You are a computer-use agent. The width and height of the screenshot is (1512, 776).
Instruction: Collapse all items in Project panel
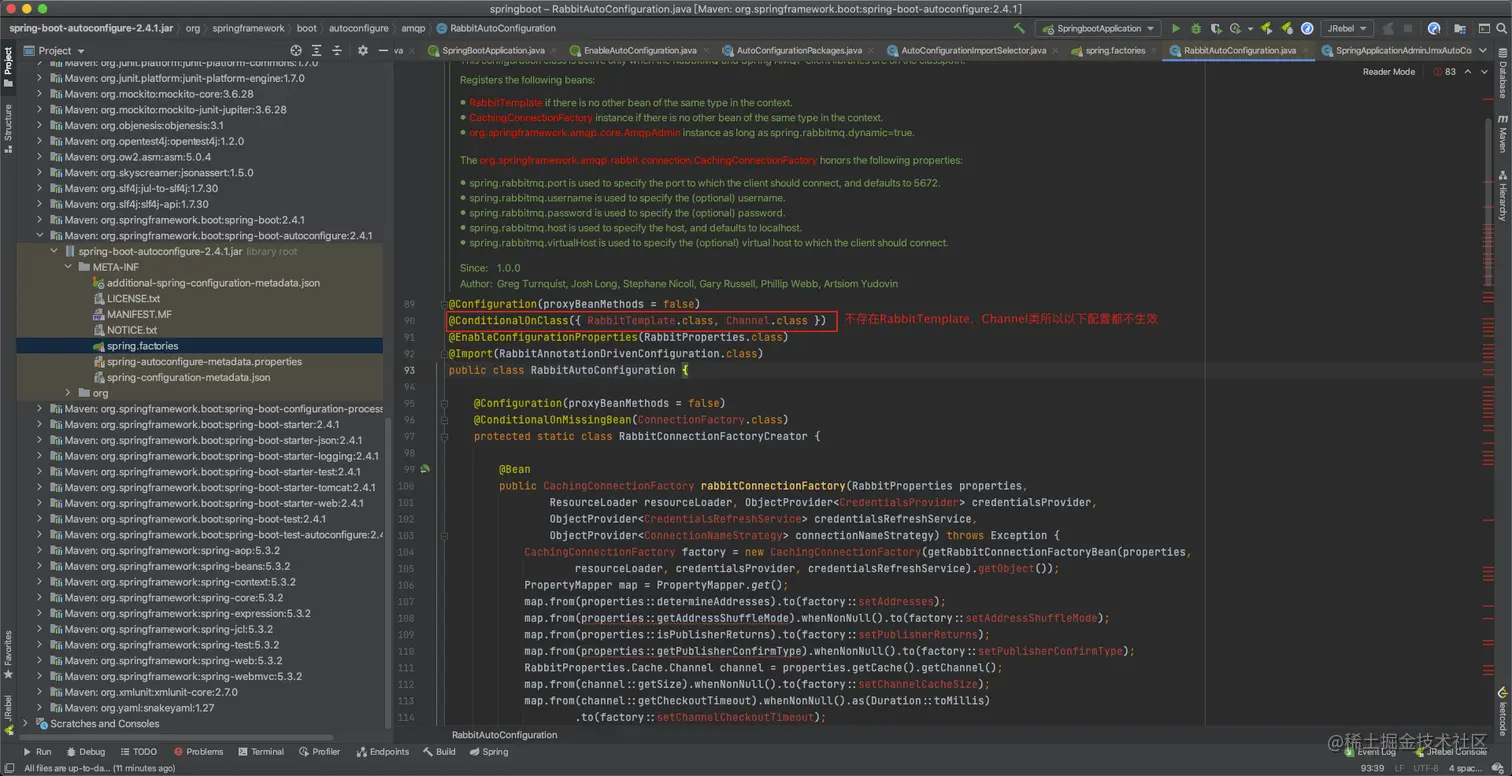[x=338, y=50]
